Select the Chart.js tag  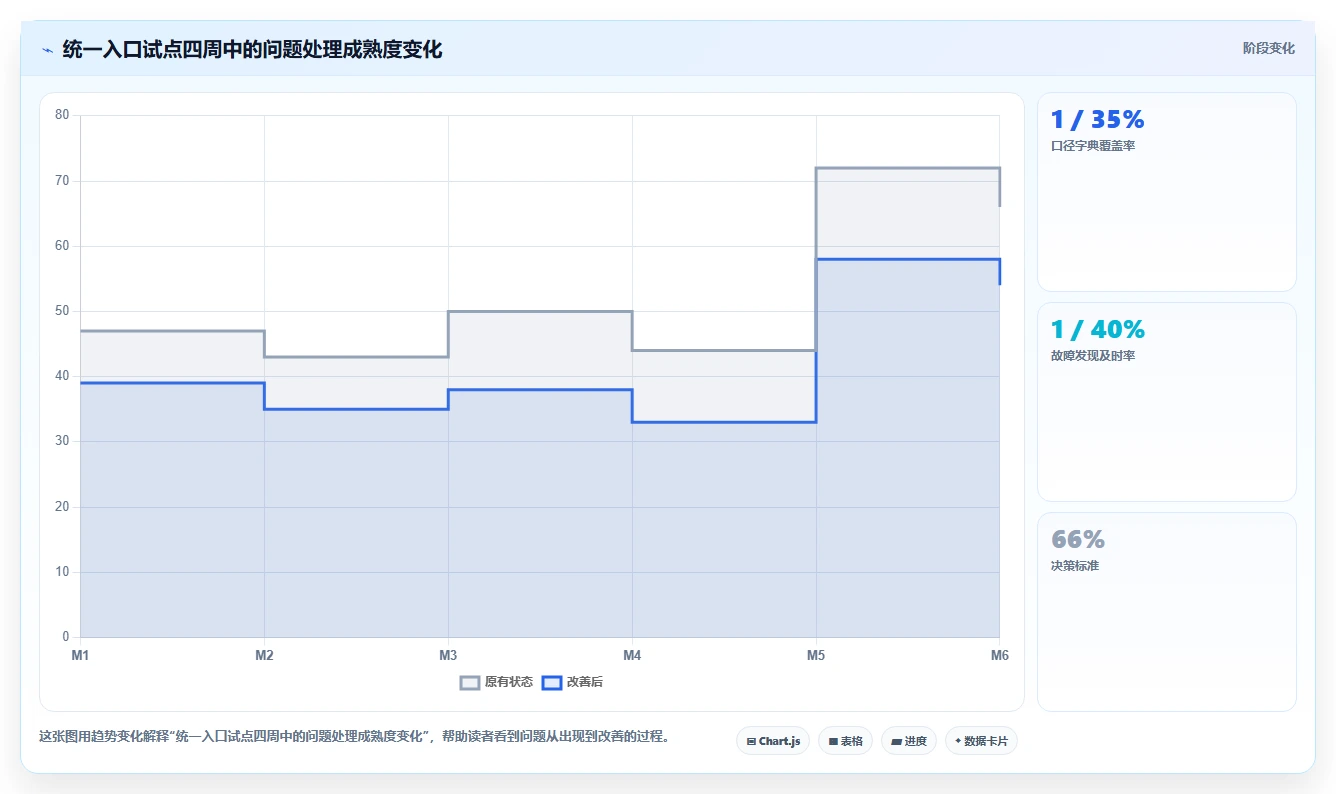coord(773,741)
